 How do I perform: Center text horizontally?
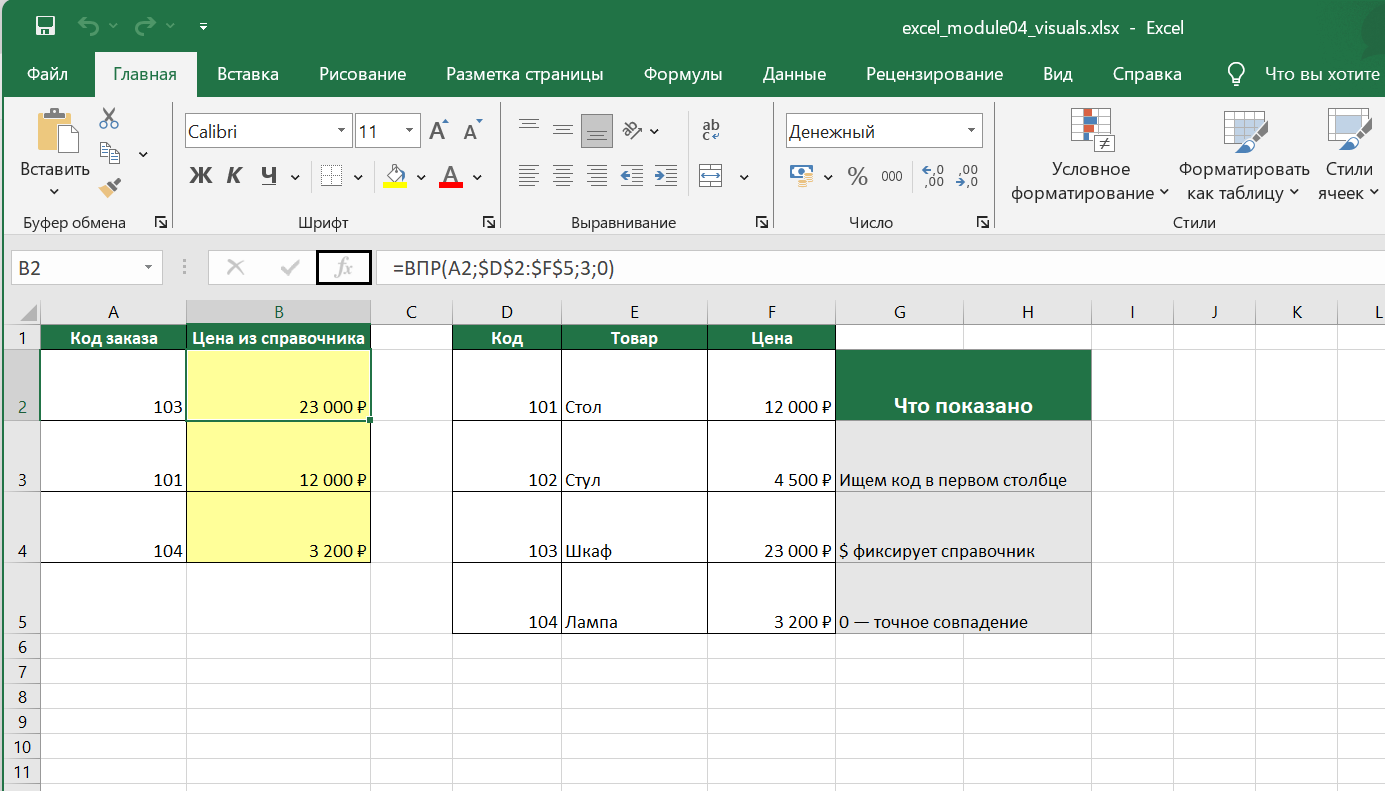coord(563,176)
